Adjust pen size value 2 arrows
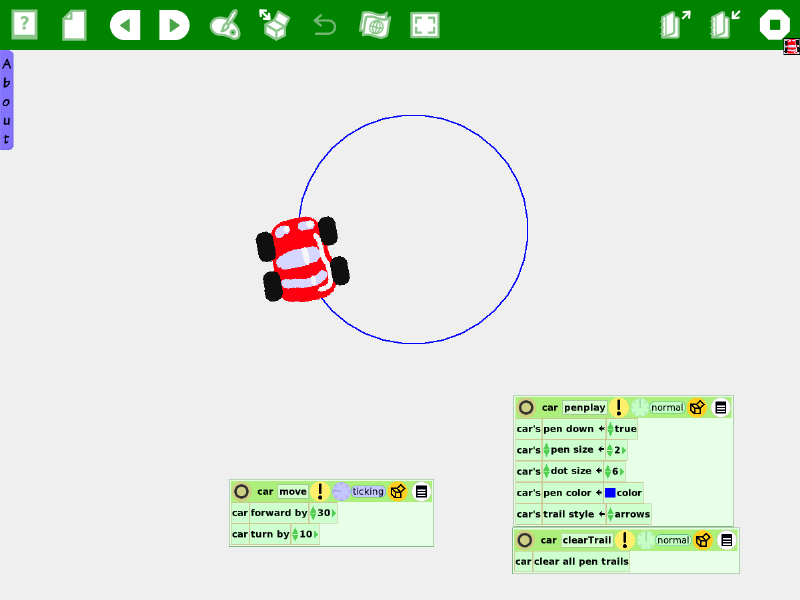 (610, 450)
